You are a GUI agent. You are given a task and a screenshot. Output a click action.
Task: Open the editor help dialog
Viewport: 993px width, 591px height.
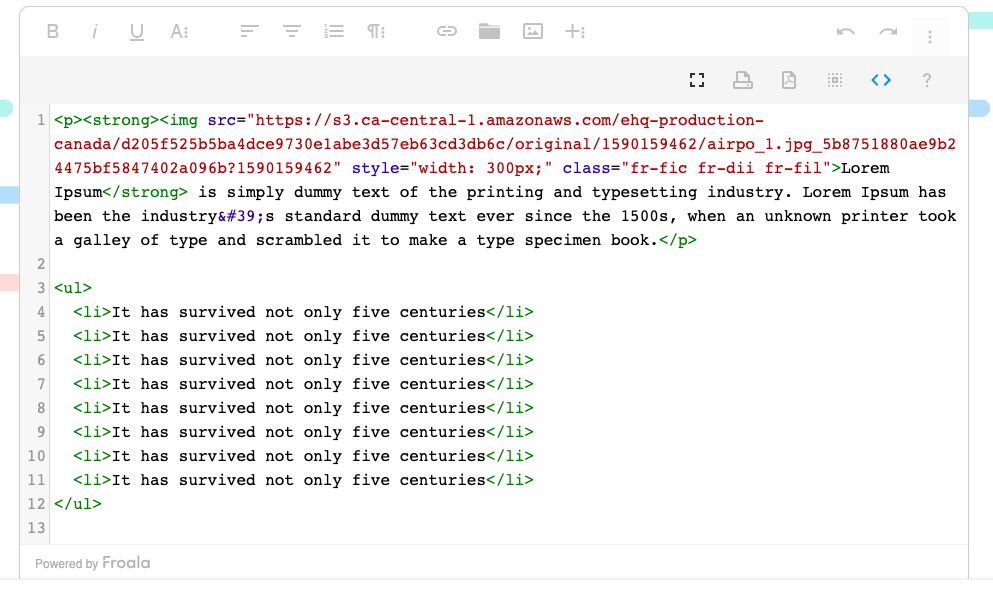(927, 80)
